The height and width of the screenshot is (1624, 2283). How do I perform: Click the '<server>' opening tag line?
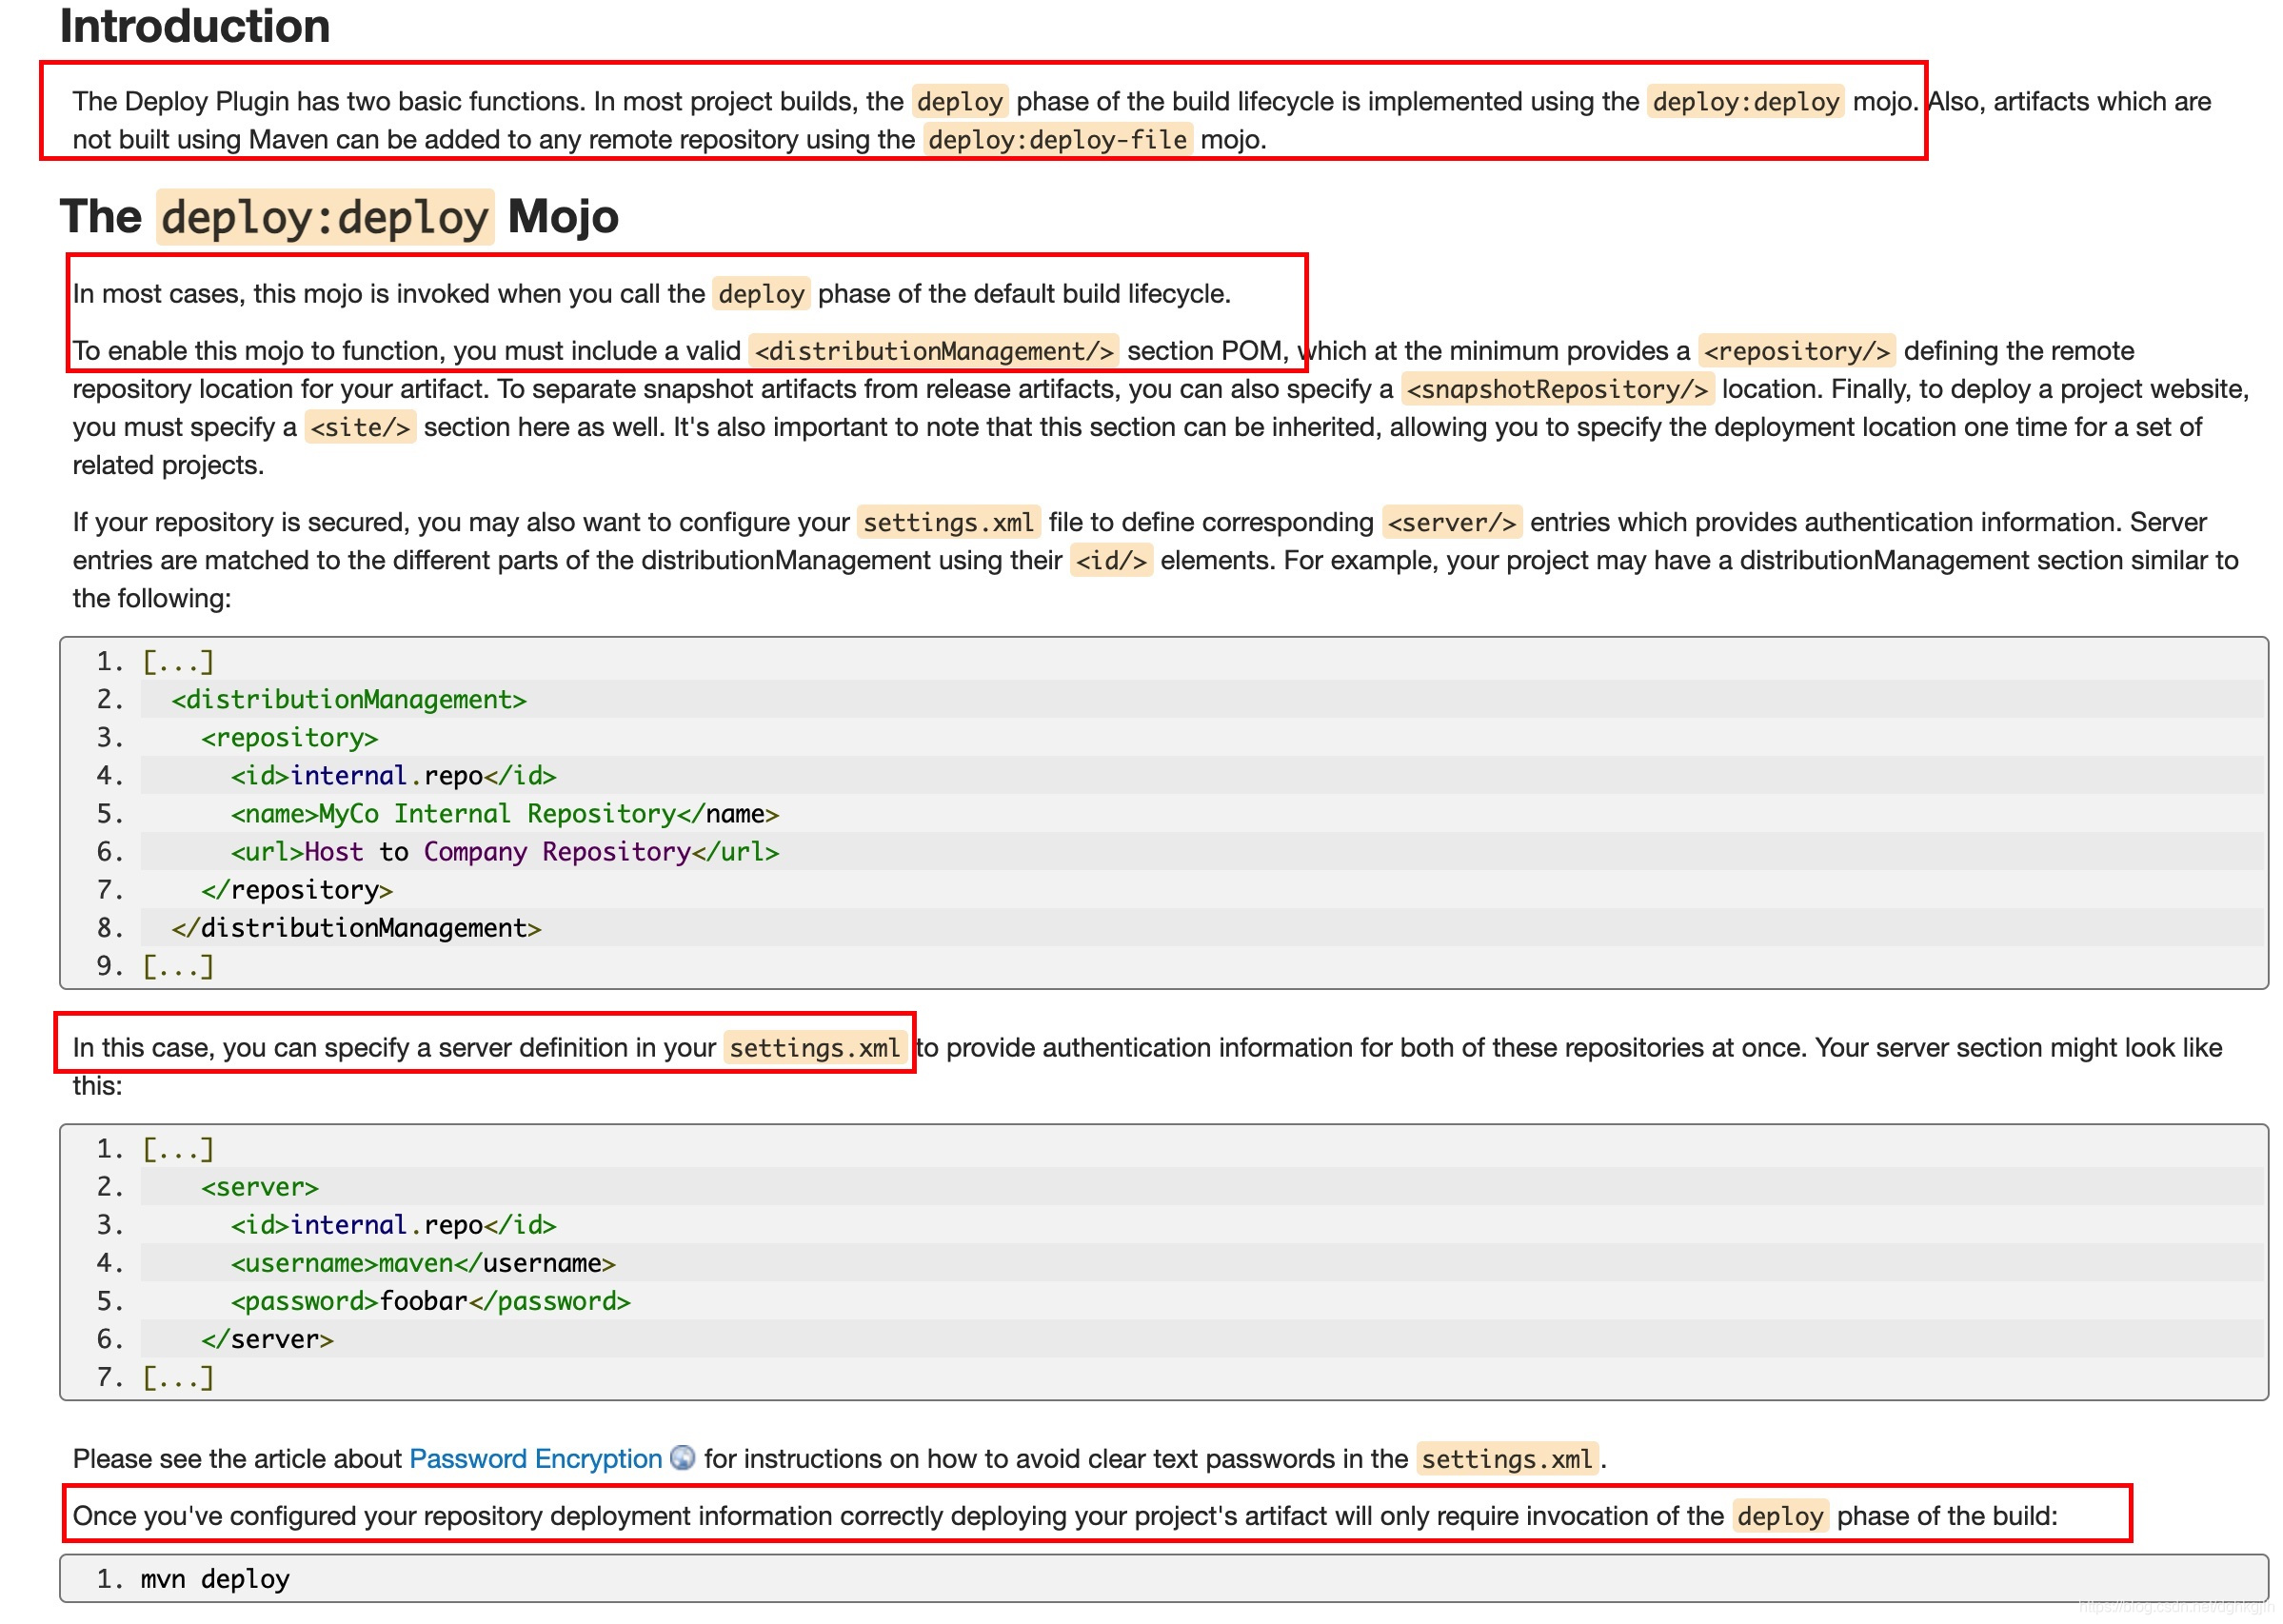point(260,1186)
